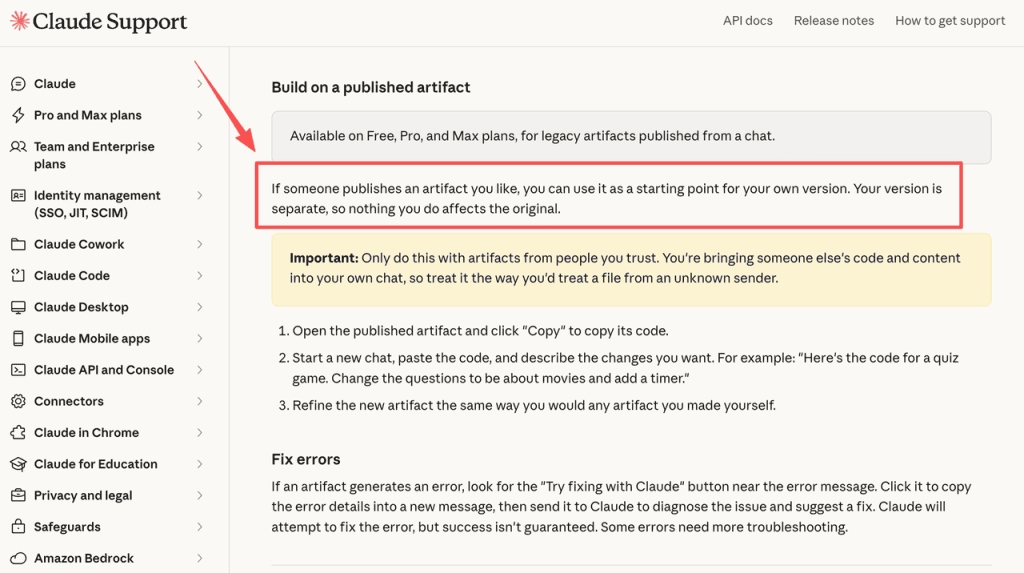Expand the Privacy and legal chevron
This screenshot has width=1024, height=573.
click(200, 495)
